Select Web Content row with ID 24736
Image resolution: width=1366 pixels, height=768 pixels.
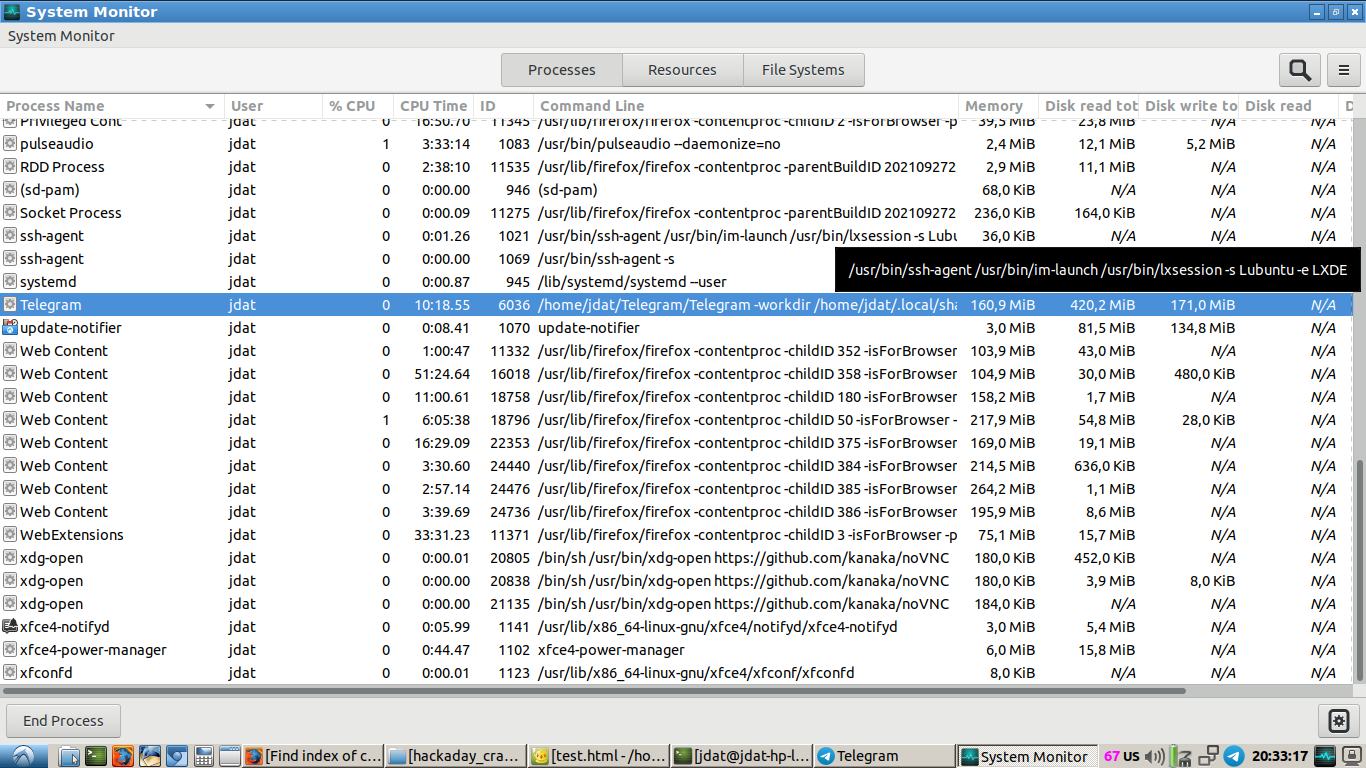click(x=676, y=511)
